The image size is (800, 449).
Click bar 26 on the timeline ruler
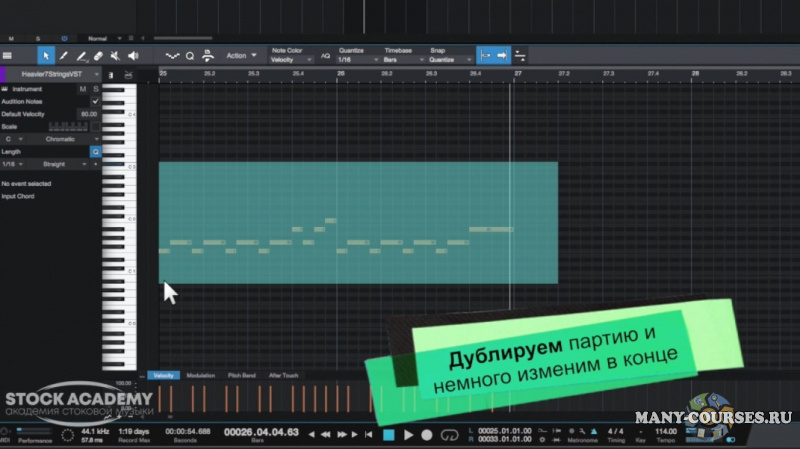[x=341, y=73]
